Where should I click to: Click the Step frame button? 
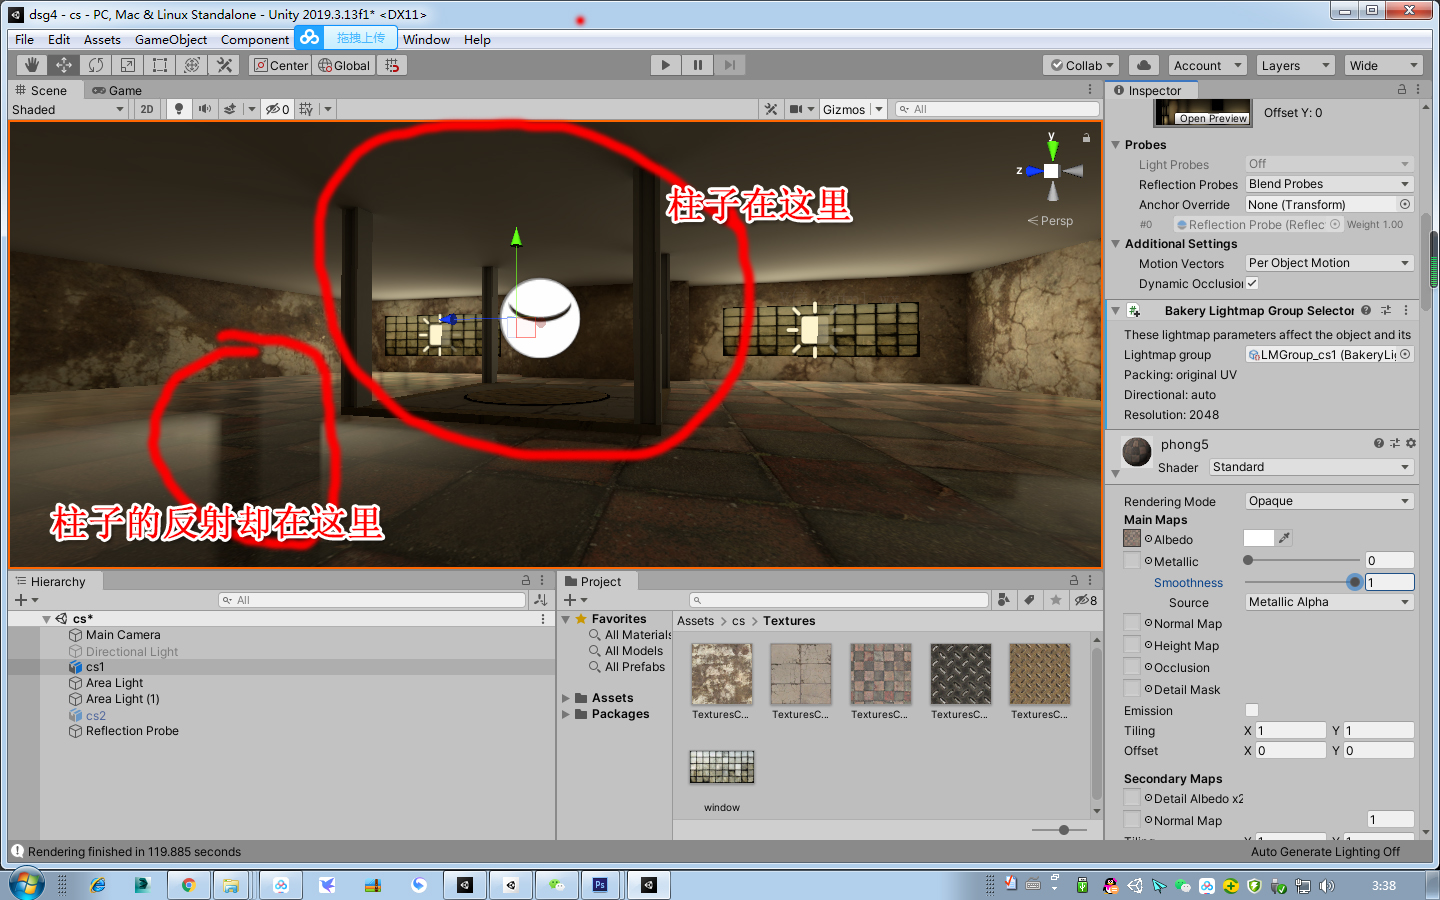pyautogui.click(x=730, y=65)
